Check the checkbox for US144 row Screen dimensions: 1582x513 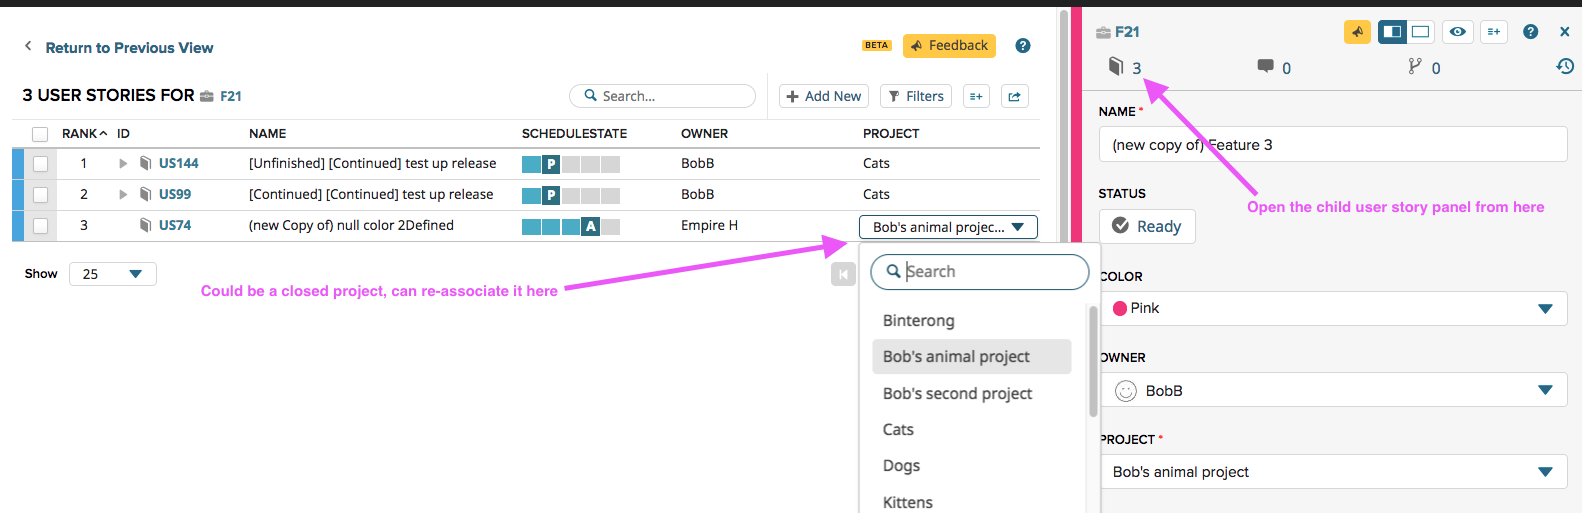(x=40, y=164)
